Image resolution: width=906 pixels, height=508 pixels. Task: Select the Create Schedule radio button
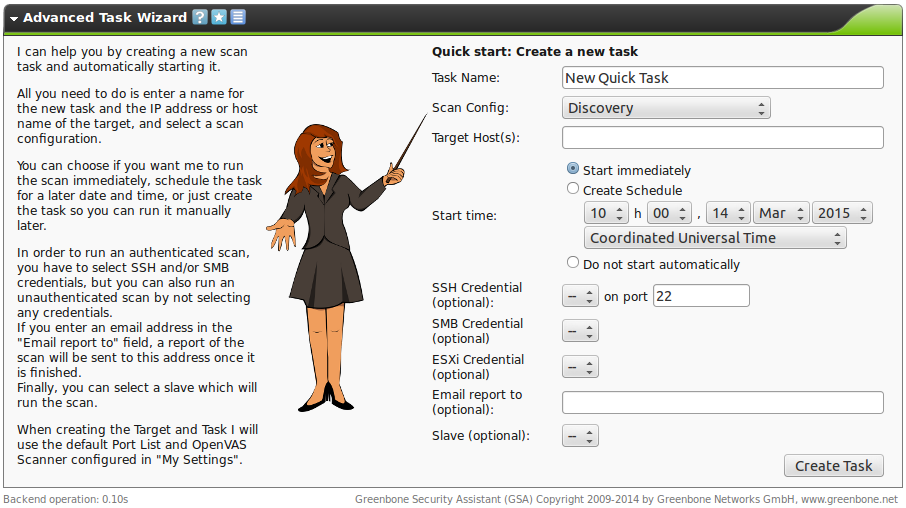[x=573, y=188]
